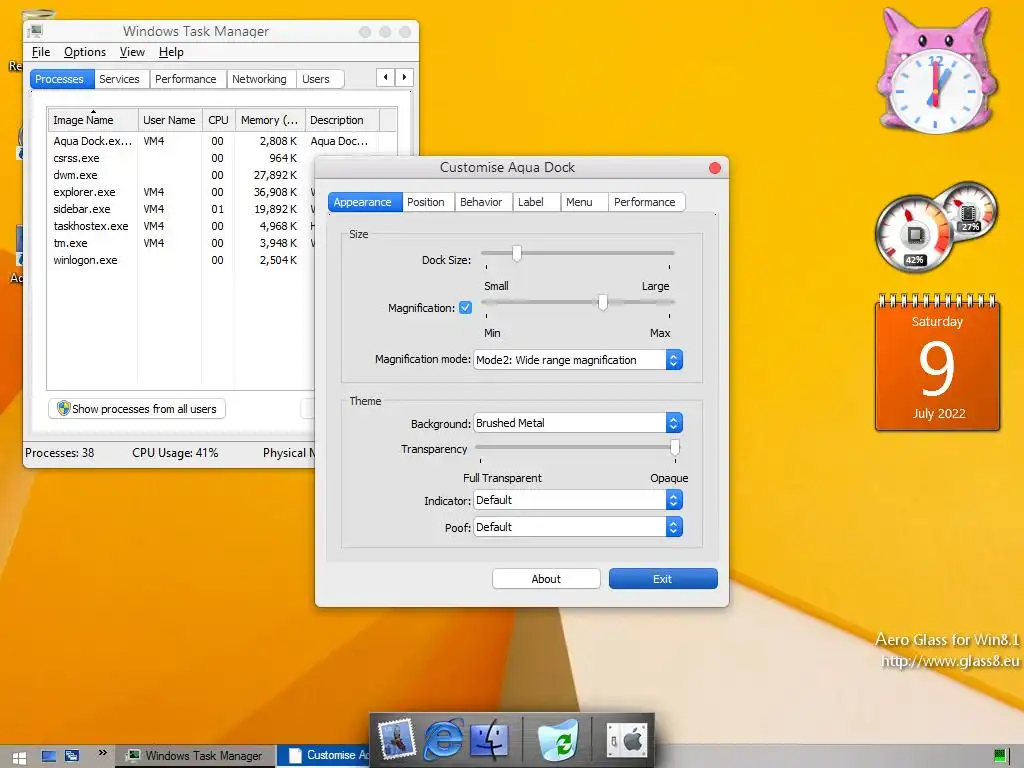Open Finder face icon in dock
The height and width of the screenshot is (768, 1024).
489,739
